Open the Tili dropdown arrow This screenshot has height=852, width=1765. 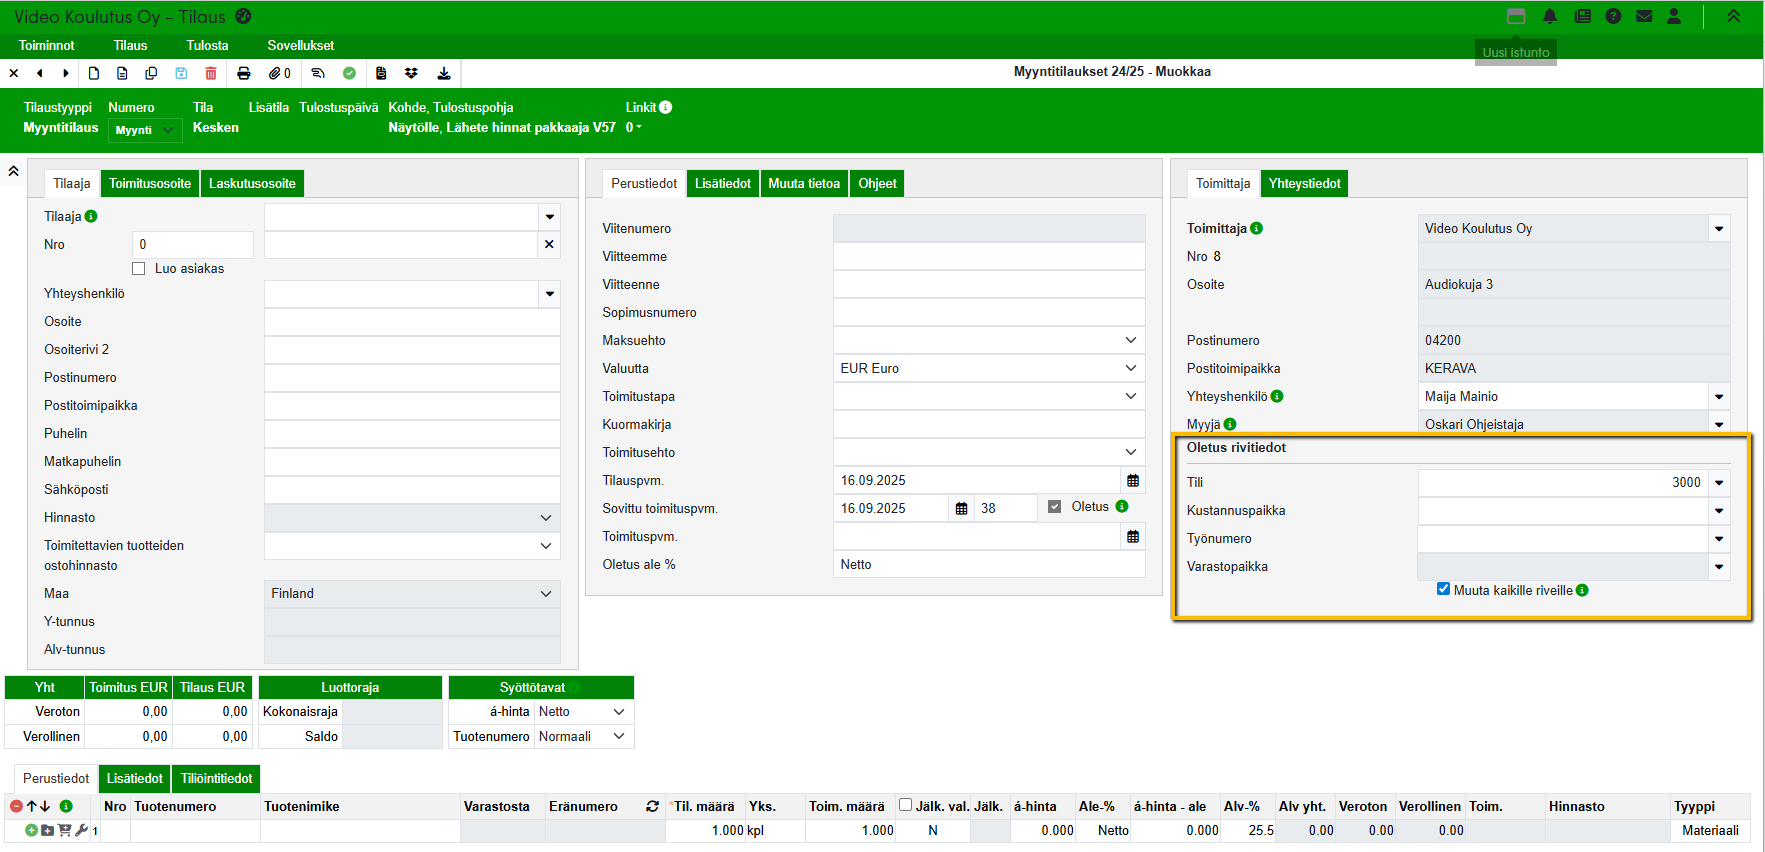(1718, 483)
